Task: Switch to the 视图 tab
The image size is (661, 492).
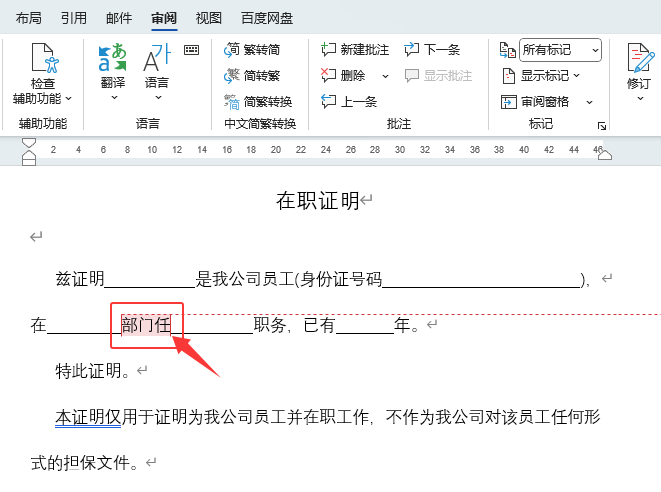Action: point(209,18)
